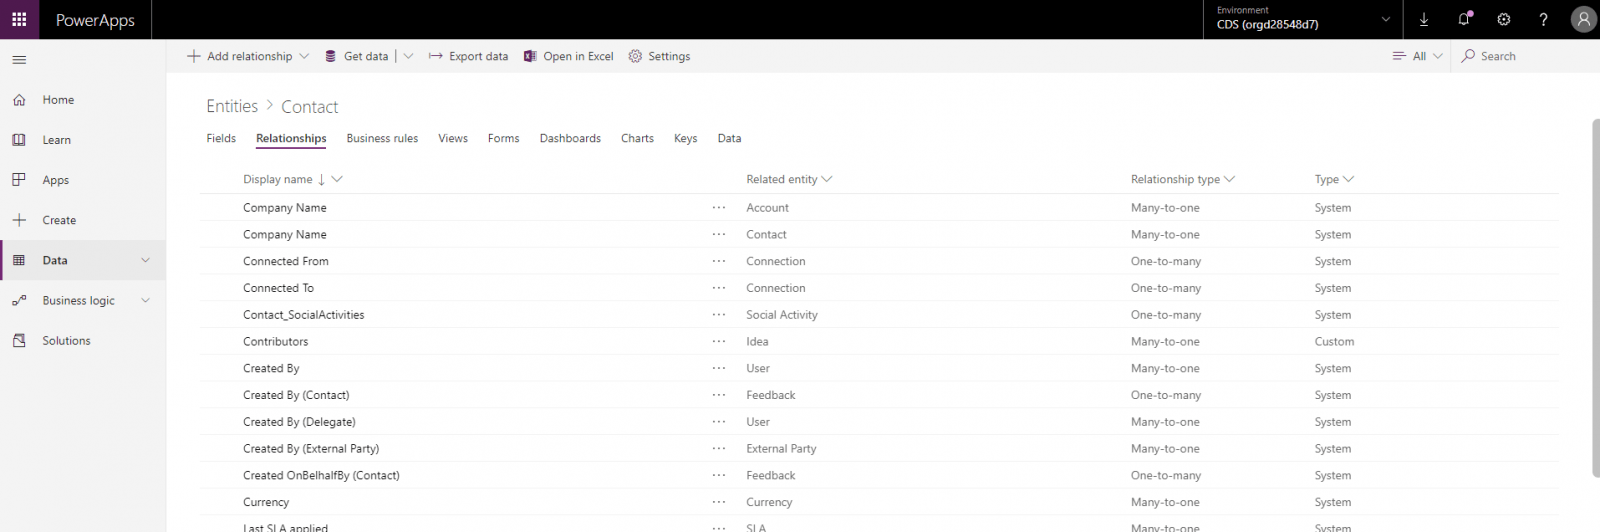Screen dimensions: 1600x532
Task: Open Contact_SocialActivities relationship
Action: pos(304,315)
